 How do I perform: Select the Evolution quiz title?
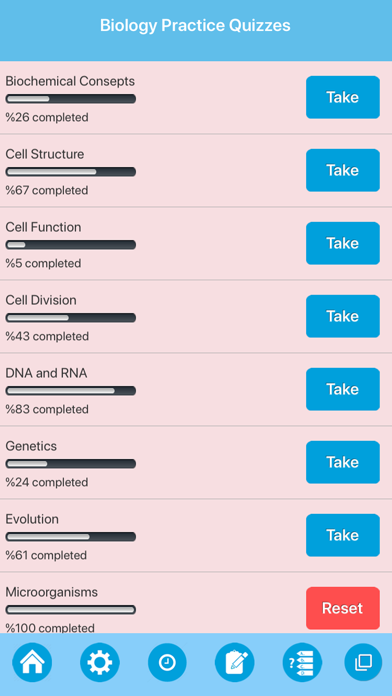pyautogui.click(x=32, y=519)
